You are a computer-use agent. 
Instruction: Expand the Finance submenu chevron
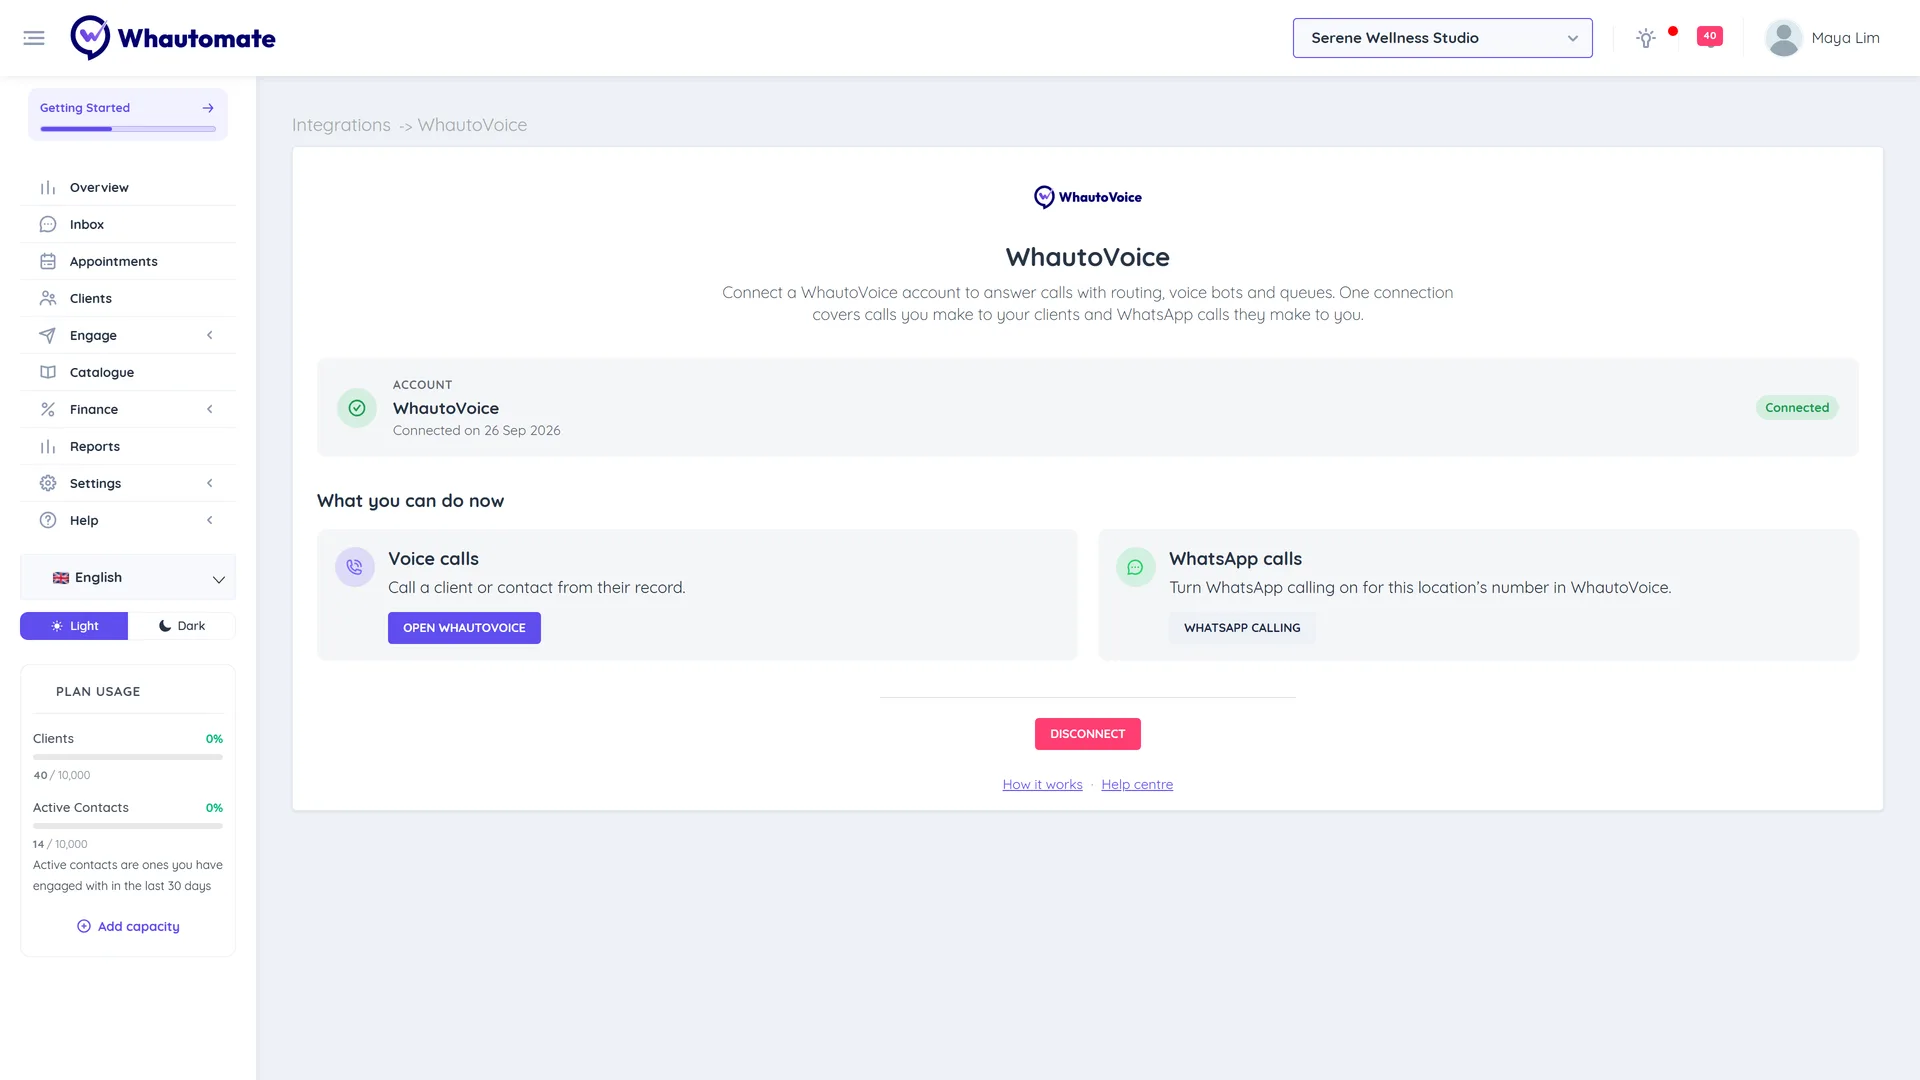[210, 409]
